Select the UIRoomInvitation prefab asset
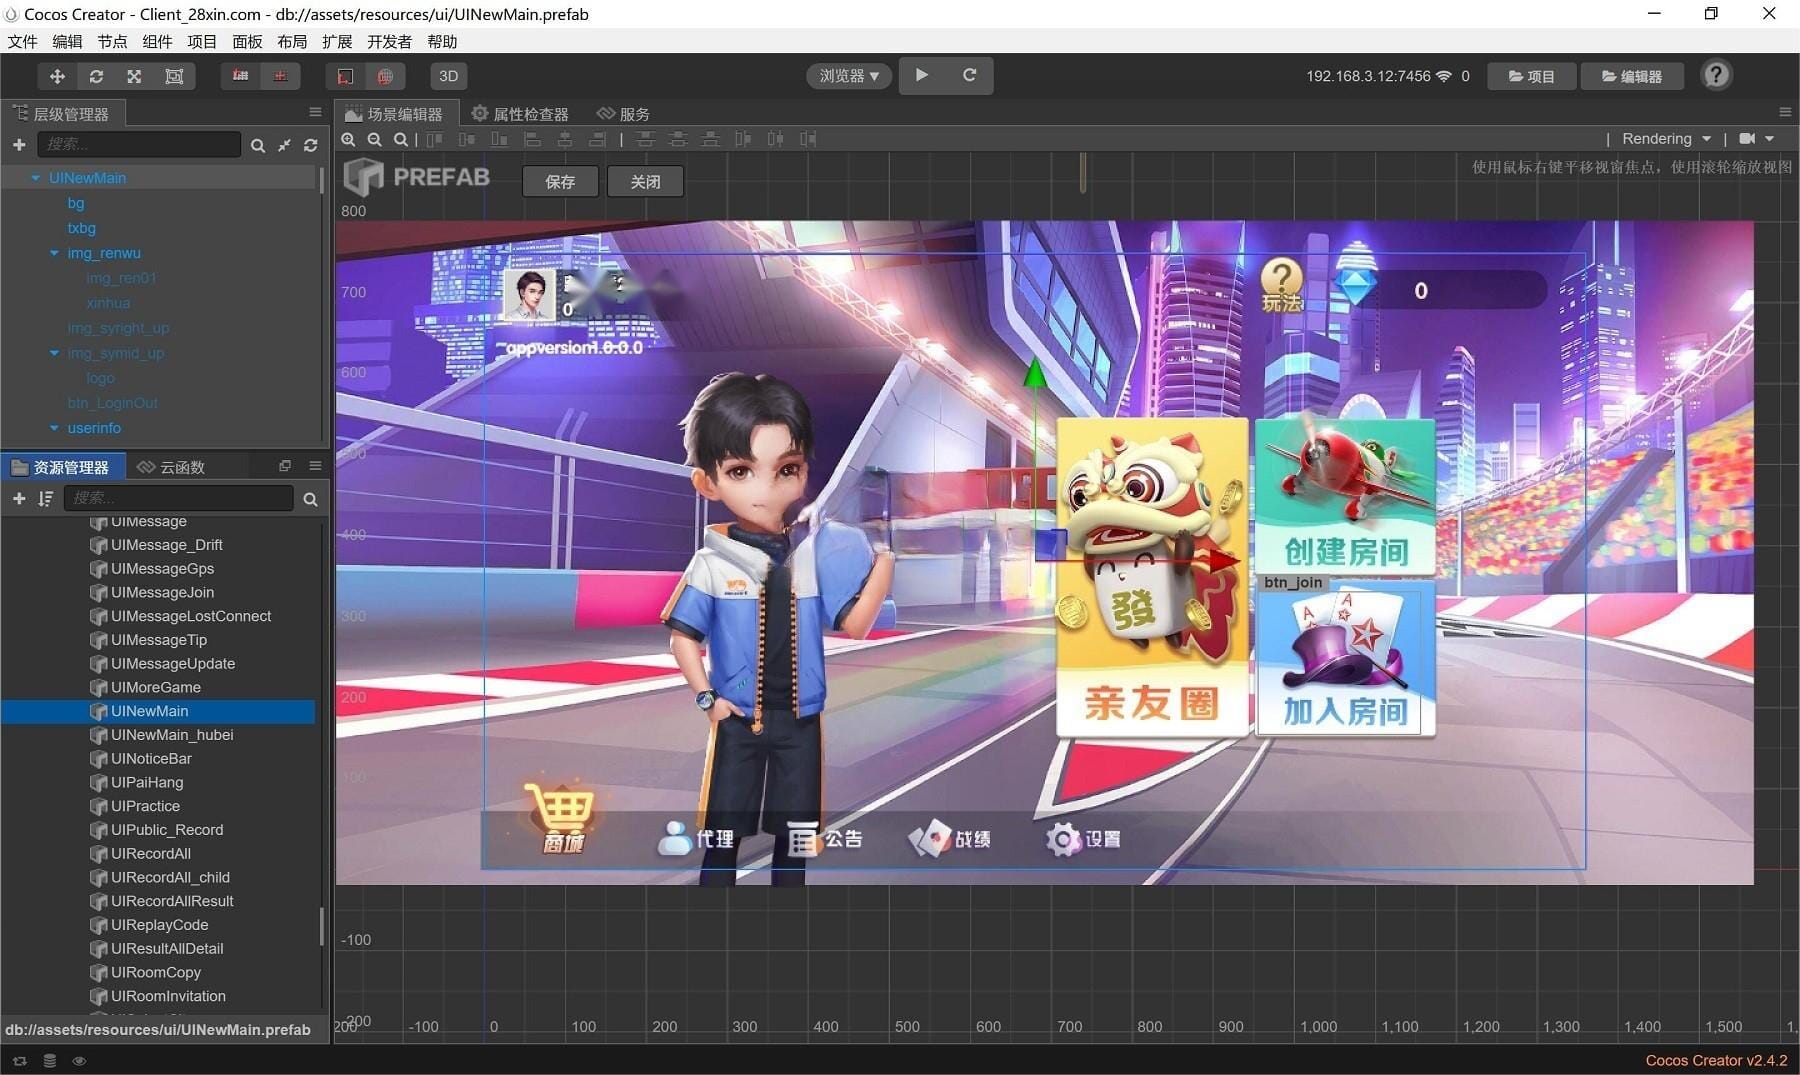This screenshot has height=1075, width=1800. [x=168, y=996]
